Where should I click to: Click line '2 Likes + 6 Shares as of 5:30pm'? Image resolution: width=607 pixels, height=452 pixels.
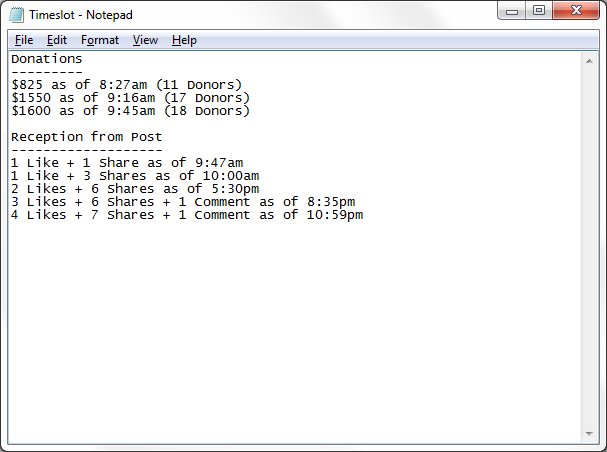(x=135, y=189)
